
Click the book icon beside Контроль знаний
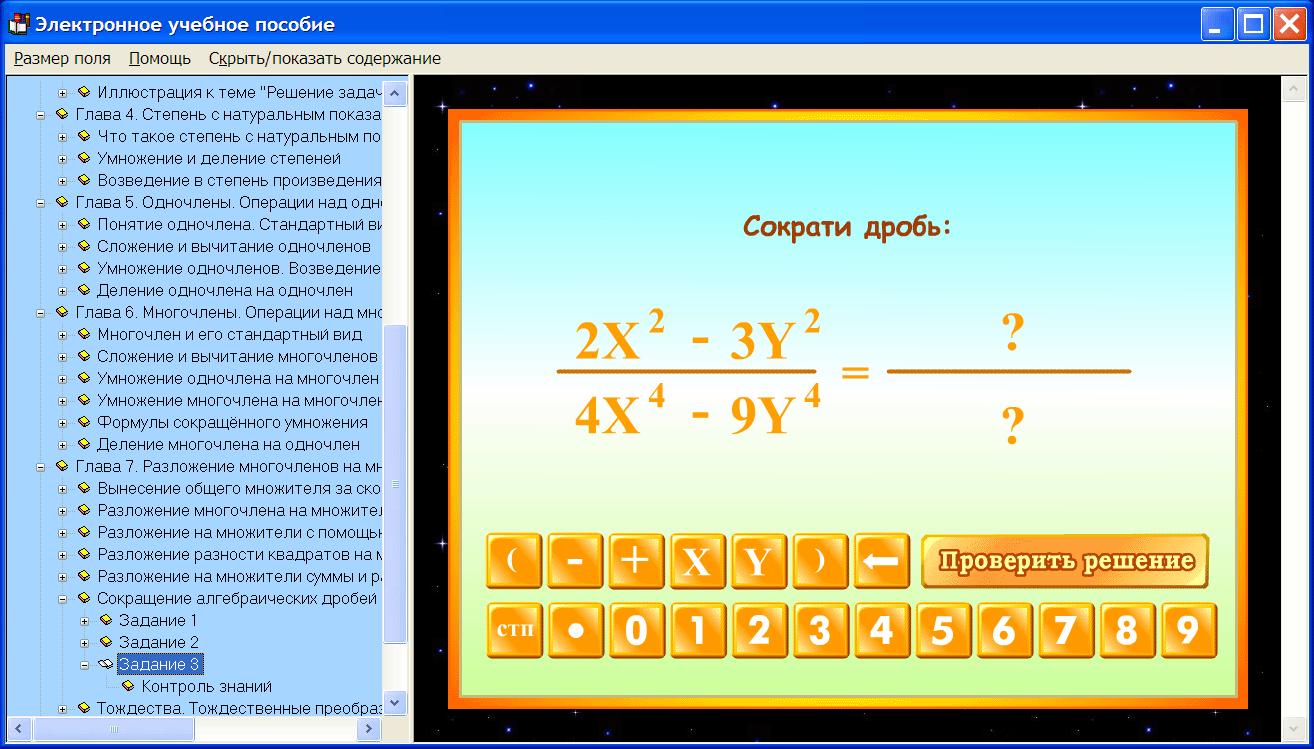click(x=128, y=686)
